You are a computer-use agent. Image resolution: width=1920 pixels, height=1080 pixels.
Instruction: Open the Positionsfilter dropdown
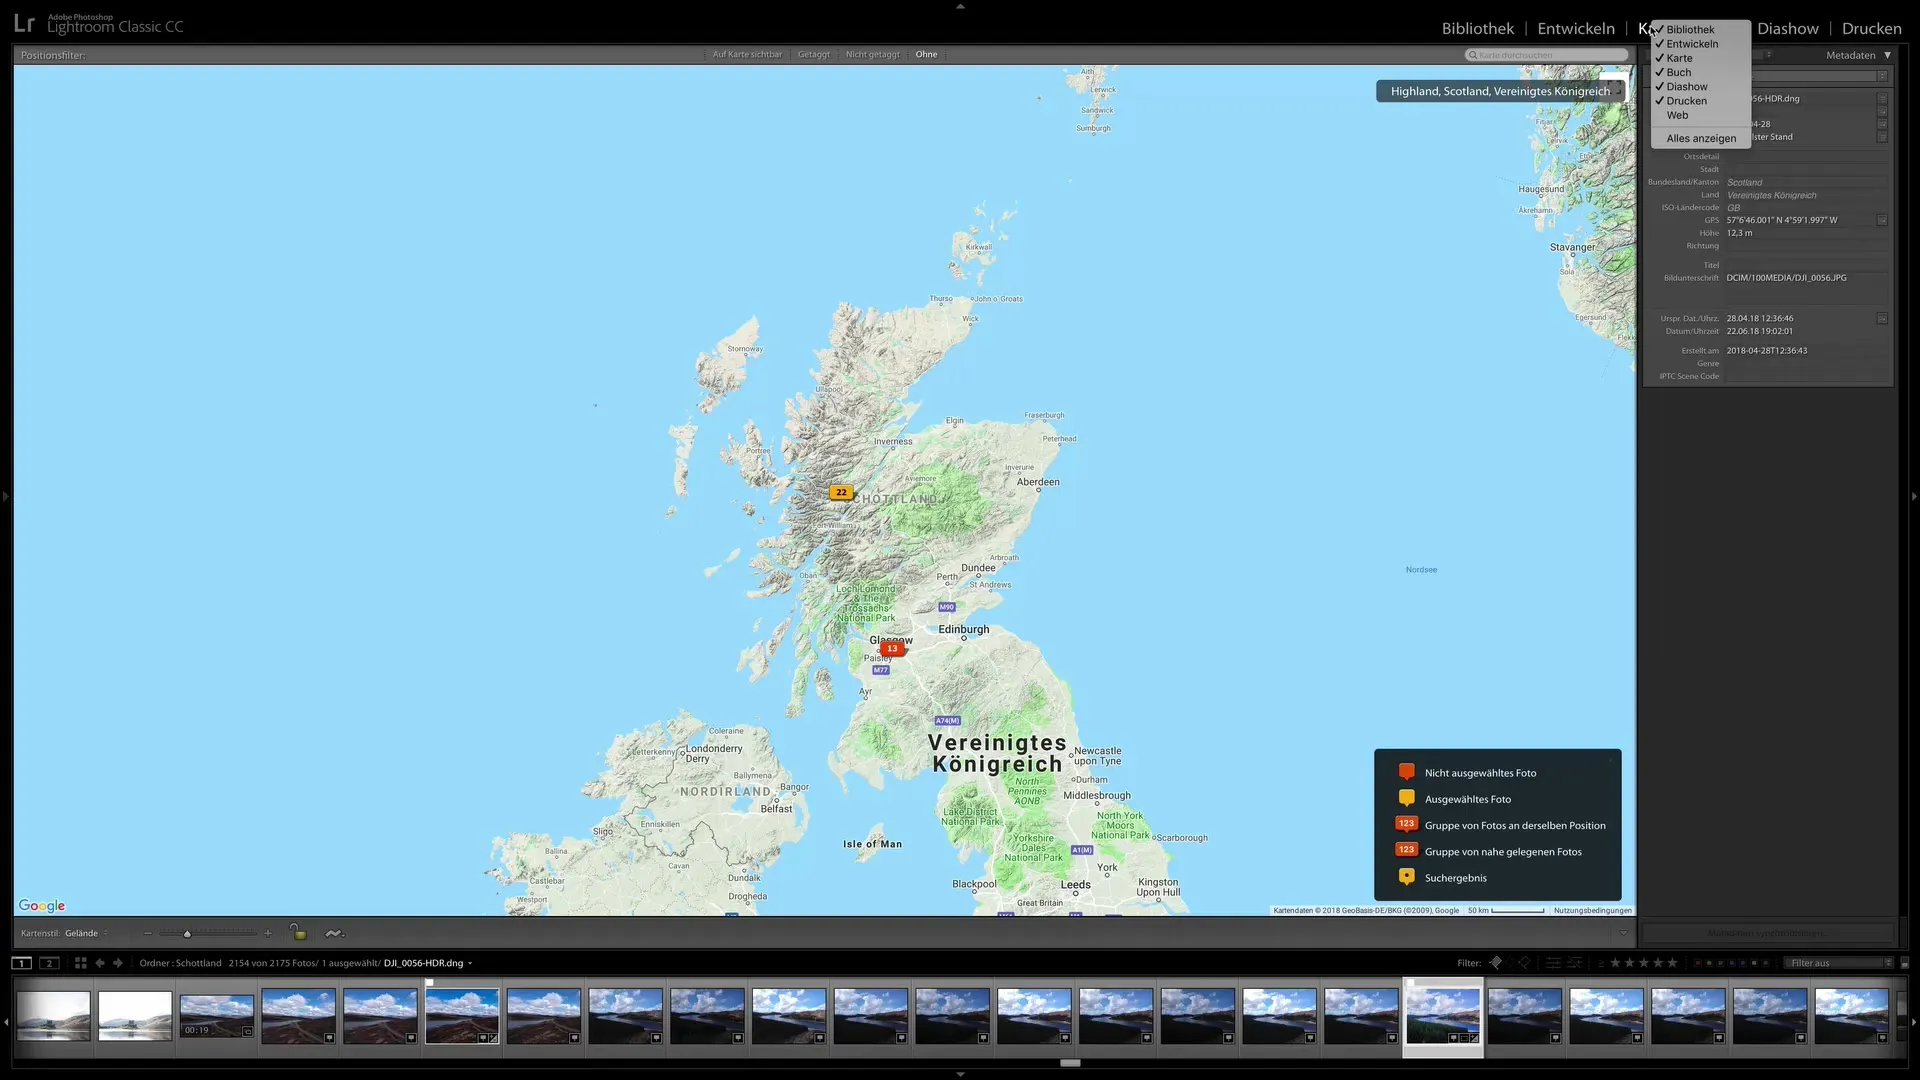click(x=51, y=54)
